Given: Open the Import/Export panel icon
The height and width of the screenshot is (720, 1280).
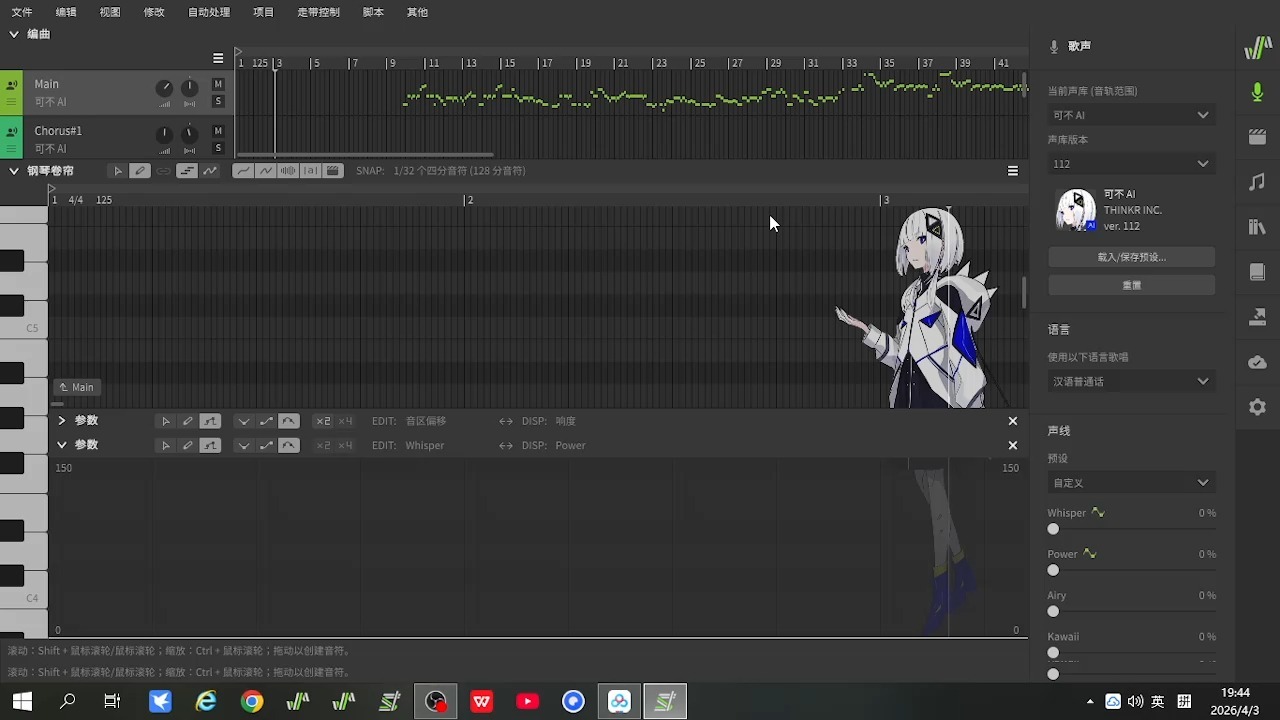Looking at the screenshot, I should (x=1257, y=317).
